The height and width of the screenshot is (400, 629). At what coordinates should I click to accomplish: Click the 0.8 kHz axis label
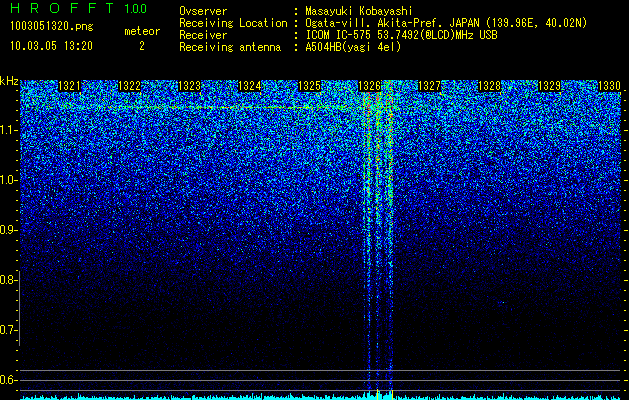pyautogui.click(x=7, y=280)
